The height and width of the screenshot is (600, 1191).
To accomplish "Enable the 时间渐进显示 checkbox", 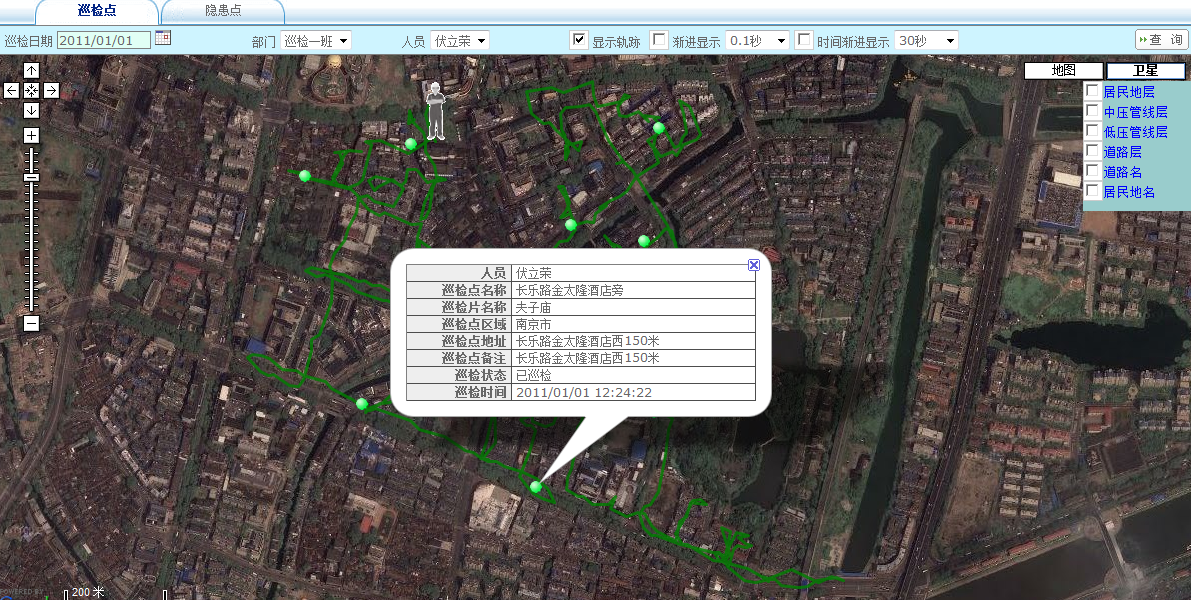I will 804,39.
